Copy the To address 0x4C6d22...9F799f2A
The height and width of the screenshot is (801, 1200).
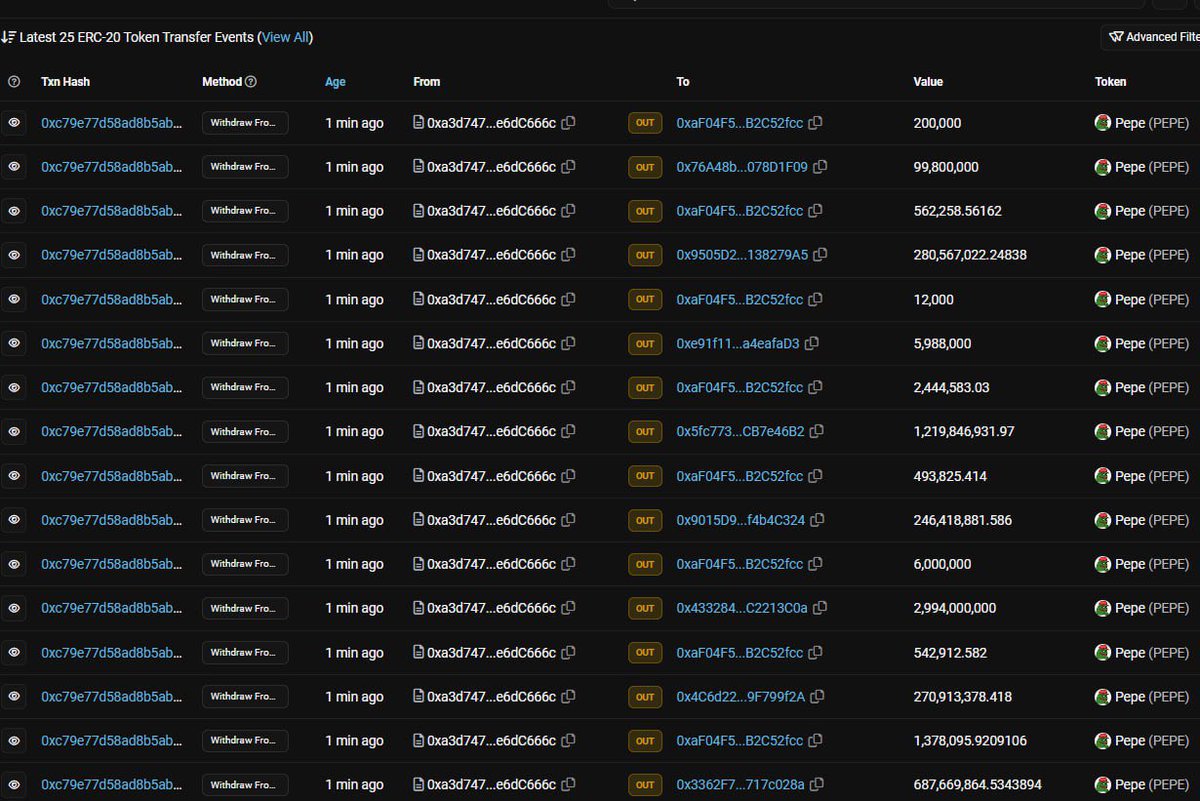[818, 697]
